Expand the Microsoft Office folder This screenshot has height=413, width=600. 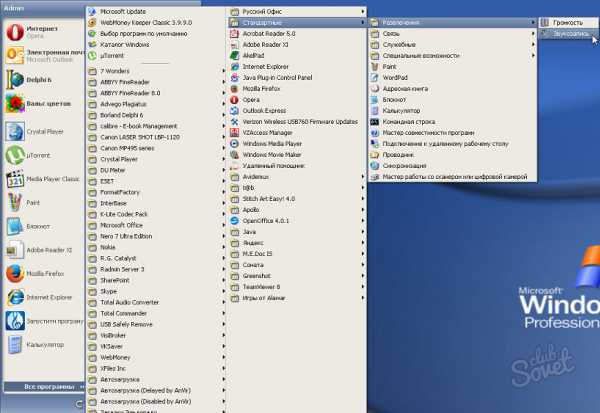pos(155,225)
